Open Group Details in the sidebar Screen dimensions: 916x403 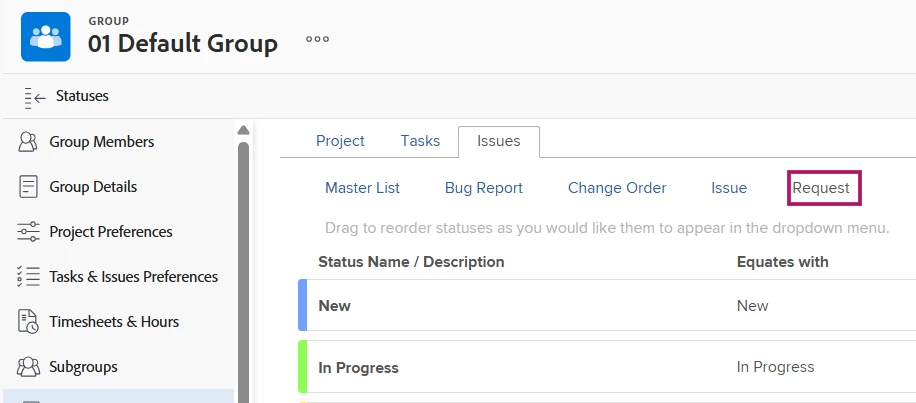[93, 187]
